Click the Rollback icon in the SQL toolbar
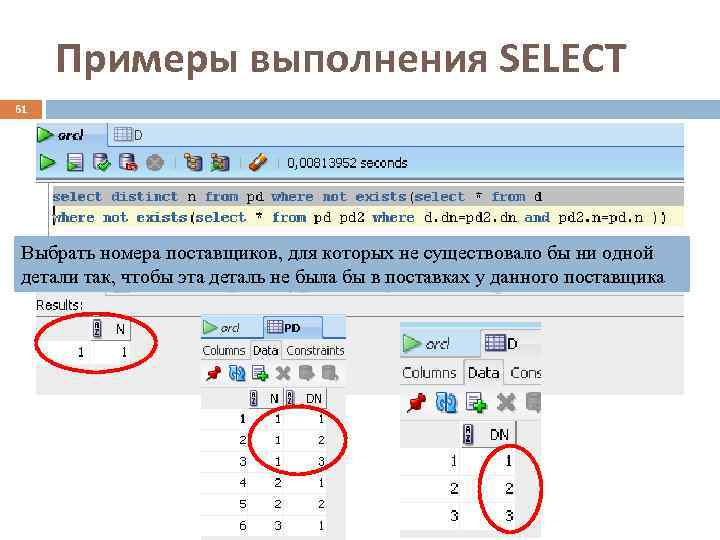720x540 pixels. coord(128,163)
